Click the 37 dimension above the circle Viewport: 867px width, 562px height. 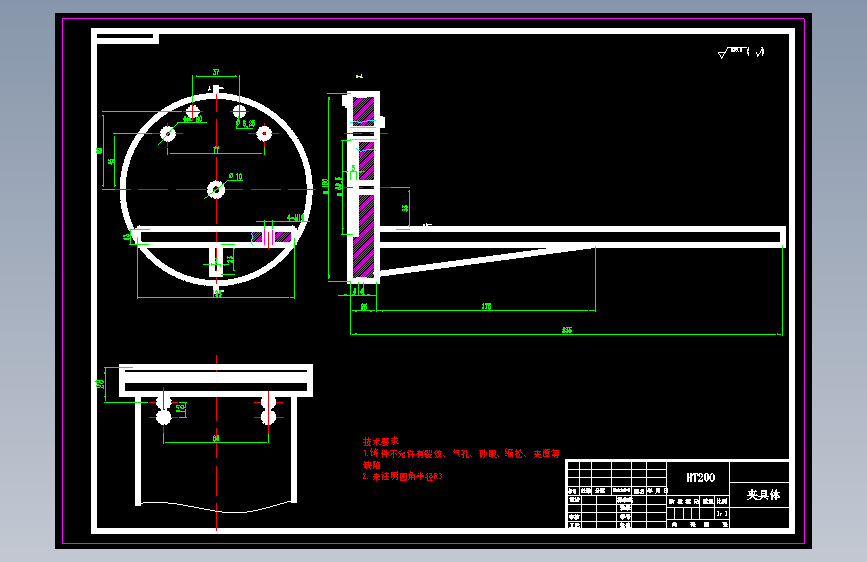pyautogui.click(x=216, y=72)
